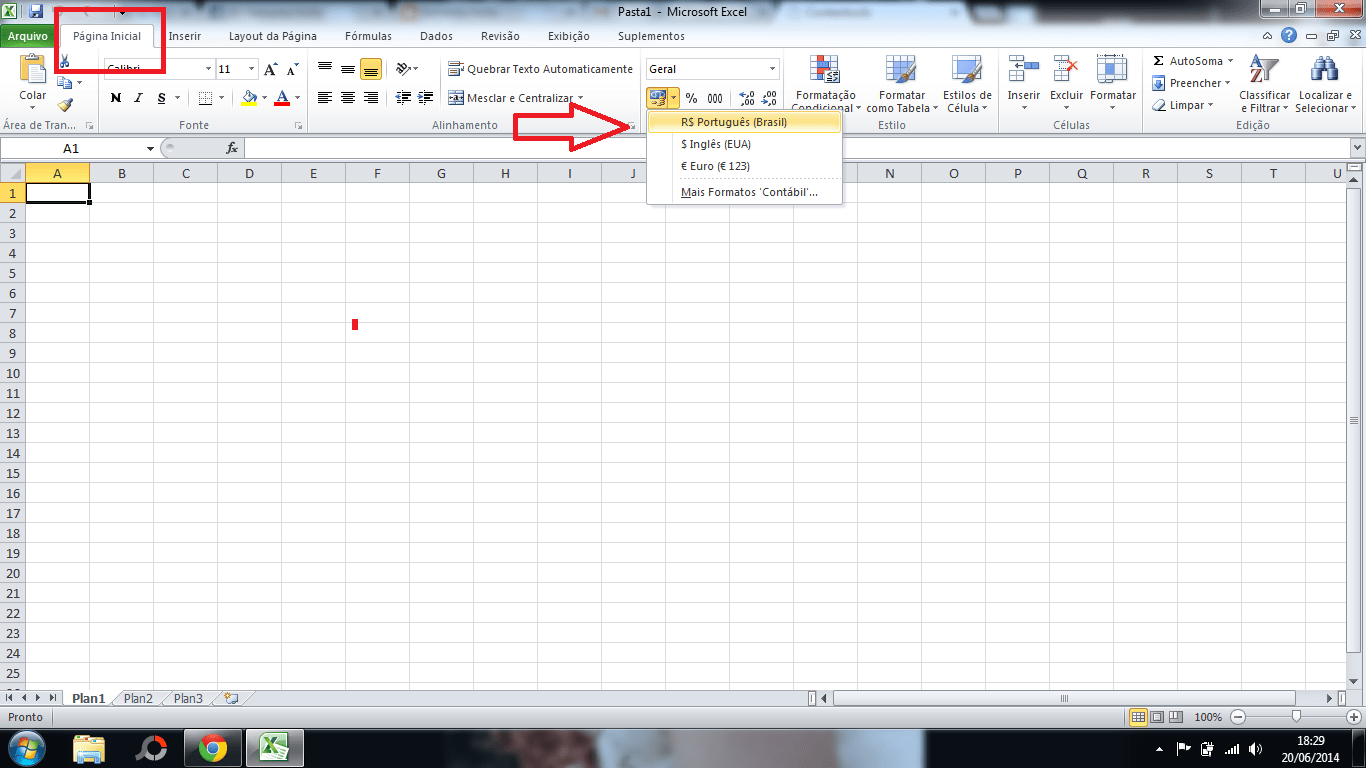Open Google Chrome from the taskbar

tap(212, 748)
